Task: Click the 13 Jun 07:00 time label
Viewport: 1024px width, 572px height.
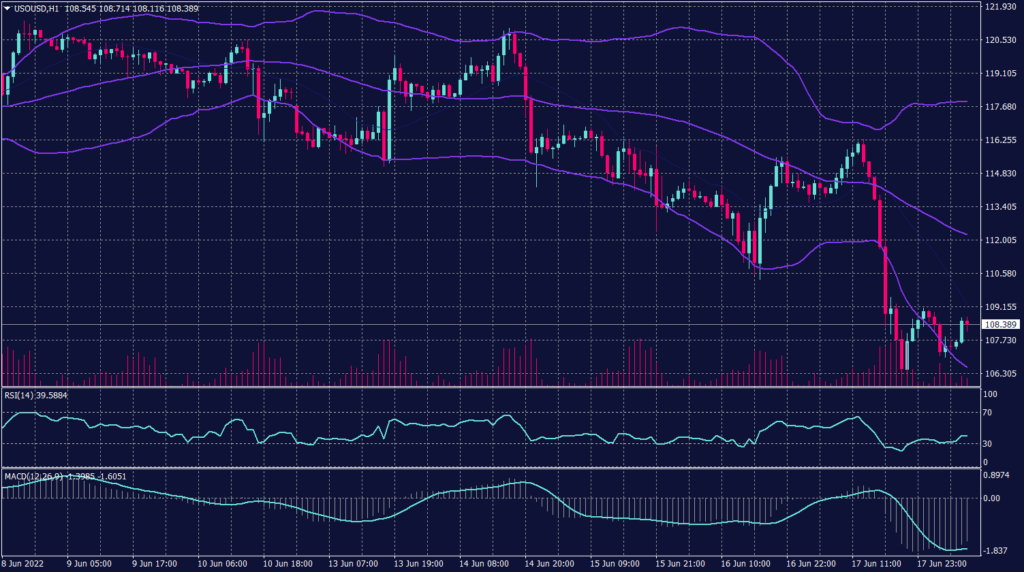Action: click(352, 563)
